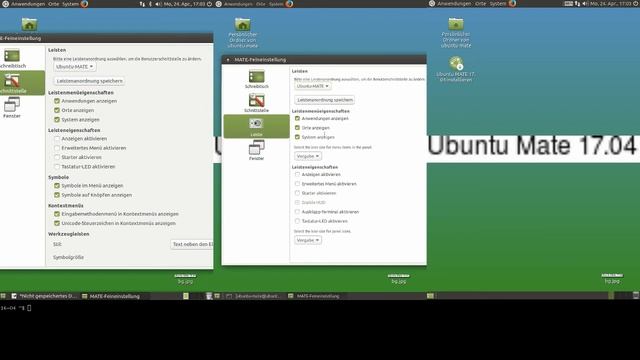Uncheck Unicode-Steuerzeichen in Kontextmenüs anzeigen
This screenshot has height=360, width=640.
[57, 223]
